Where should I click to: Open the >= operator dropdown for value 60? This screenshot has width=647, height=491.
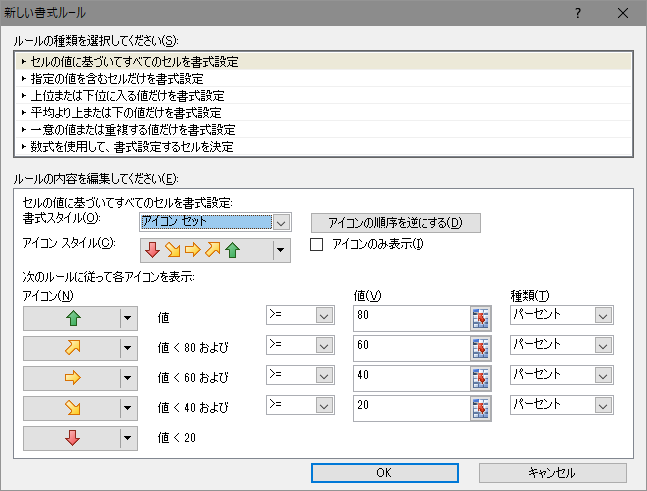324,345
